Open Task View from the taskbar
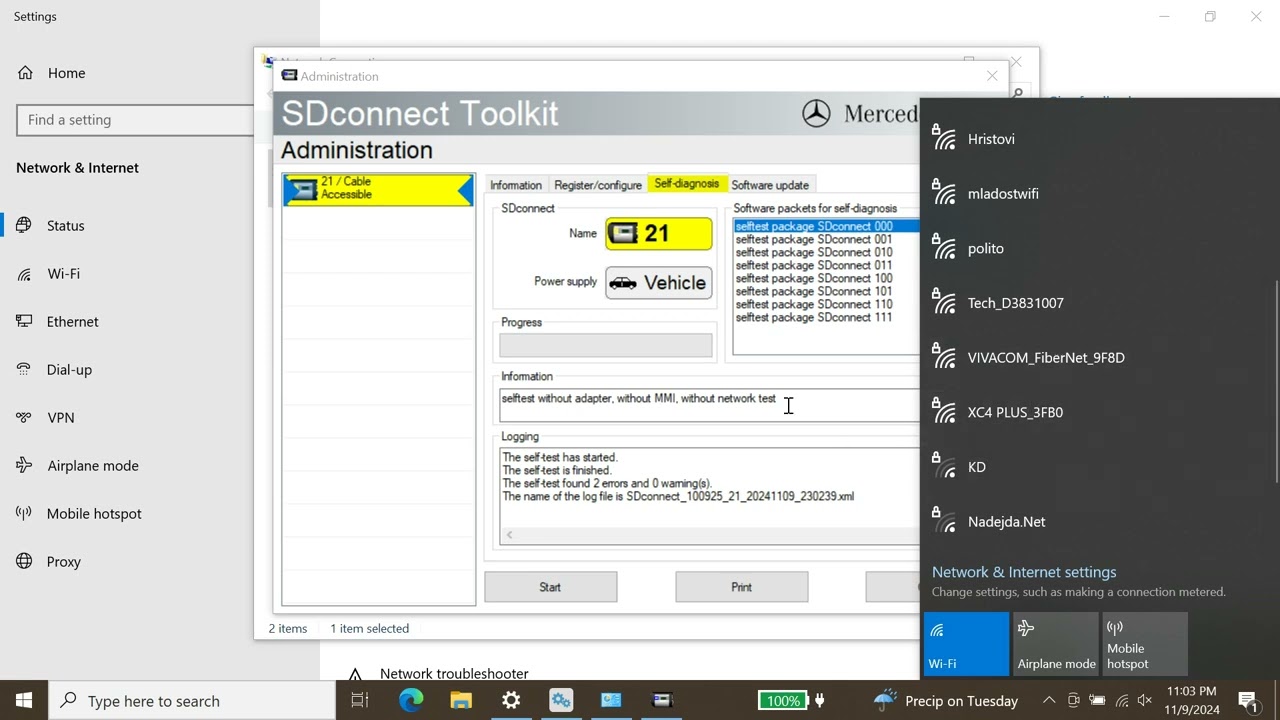1280x720 pixels. (360, 700)
